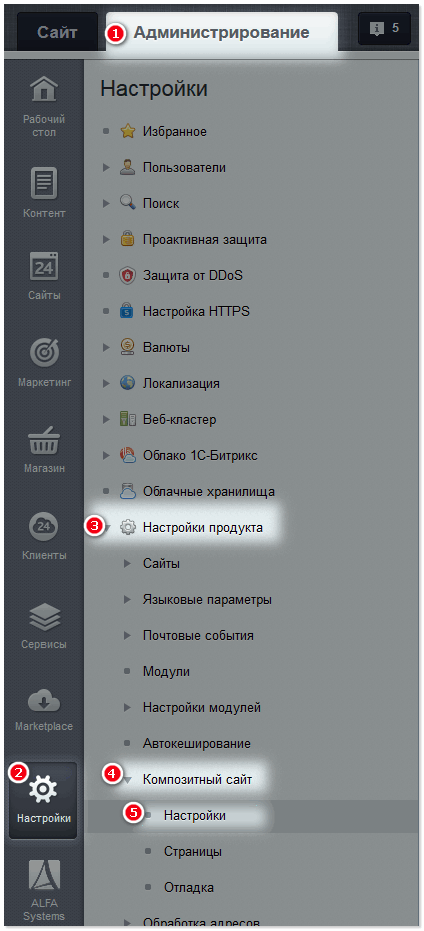Click the Облако 1С-Битрикс cloud icon
The image size is (424, 931).
(x=128, y=455)
